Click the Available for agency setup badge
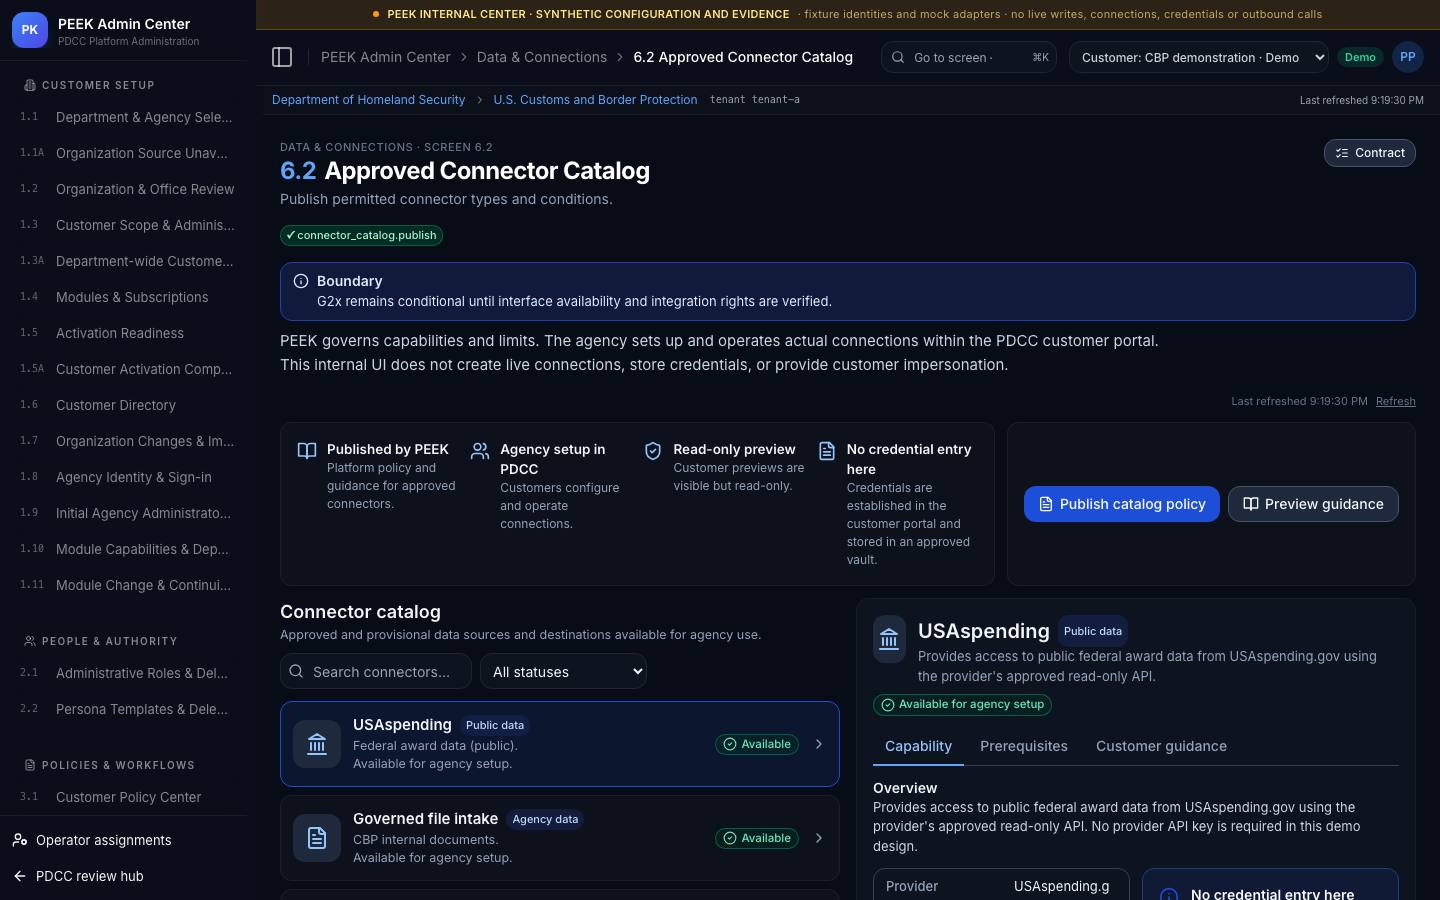Screen dimensions: 1440x900 click(962, 705)
